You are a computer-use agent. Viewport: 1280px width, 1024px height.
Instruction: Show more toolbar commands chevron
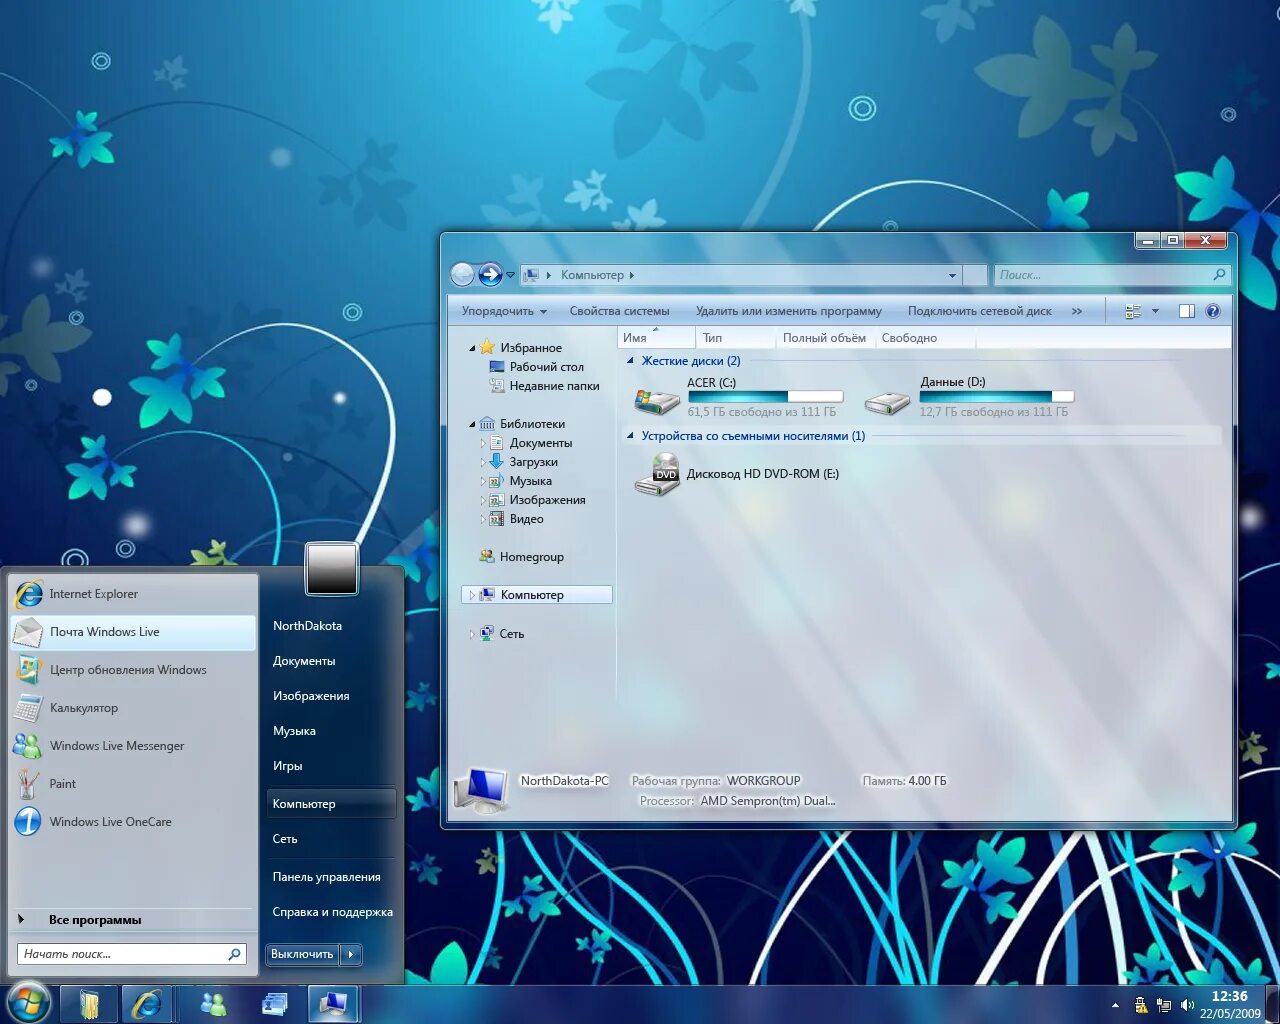[1077, 311]
